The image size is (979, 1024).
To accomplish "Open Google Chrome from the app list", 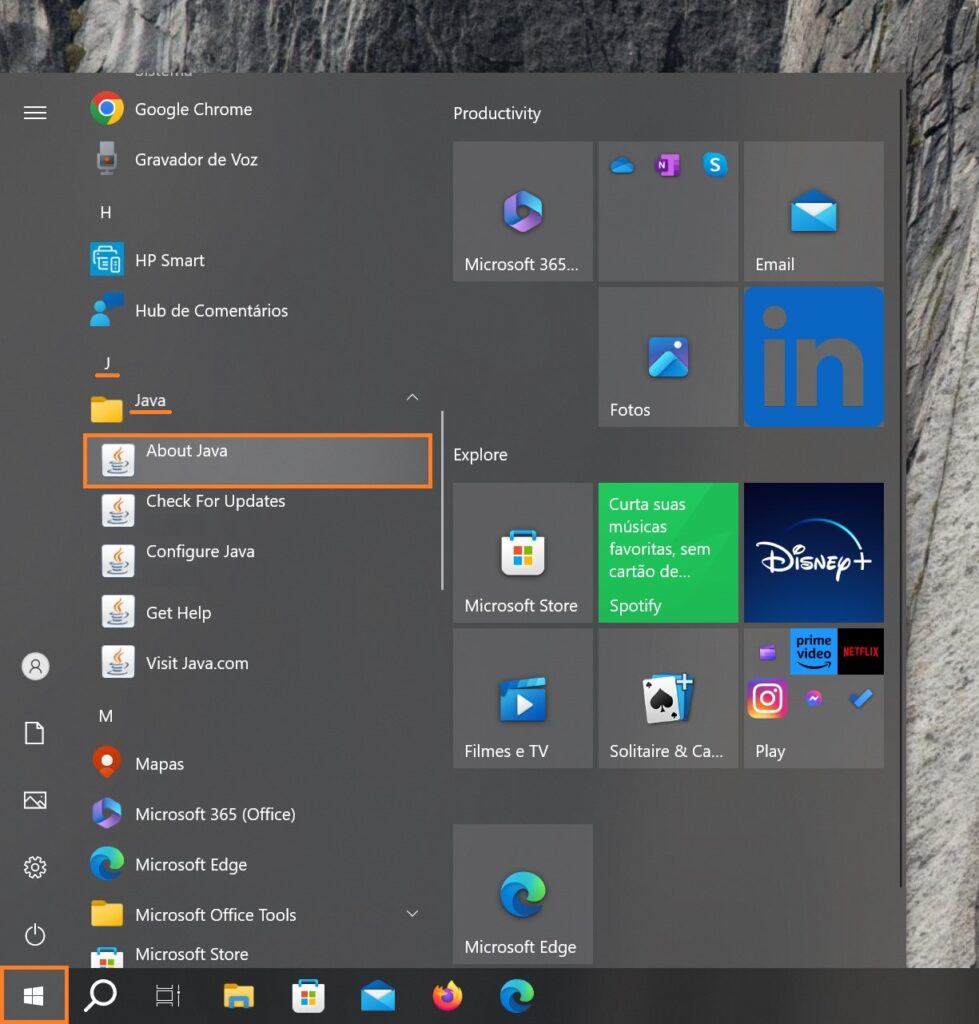I will pyautogui.click(x=193, y=109).
